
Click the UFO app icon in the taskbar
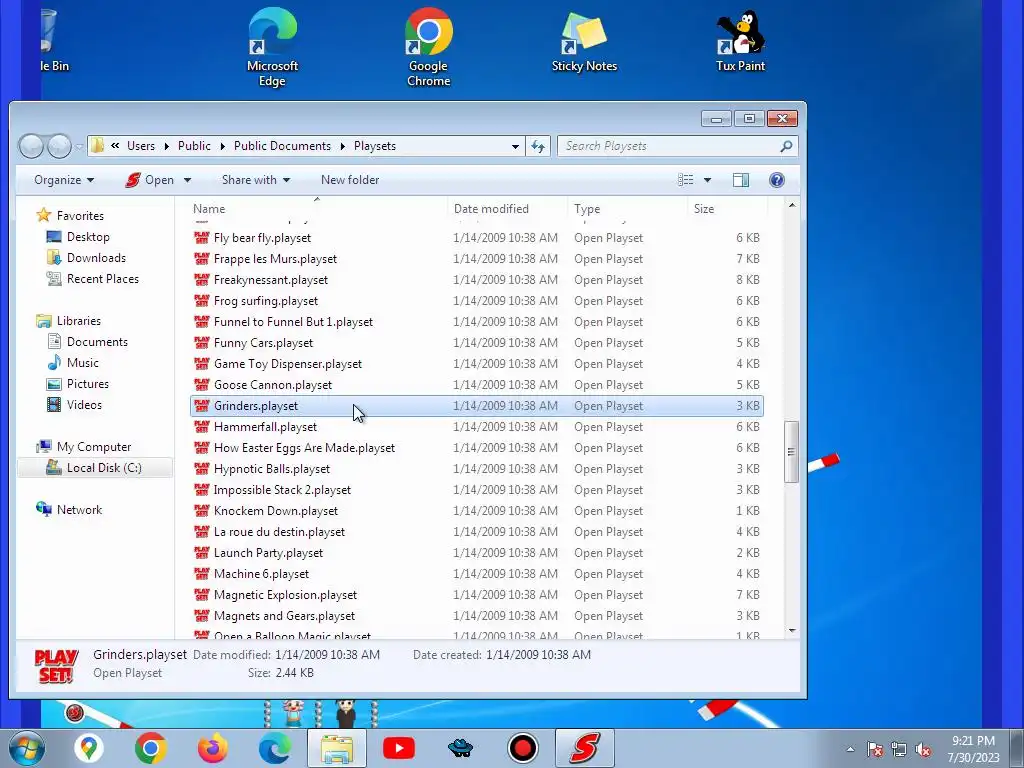point(460,748)
